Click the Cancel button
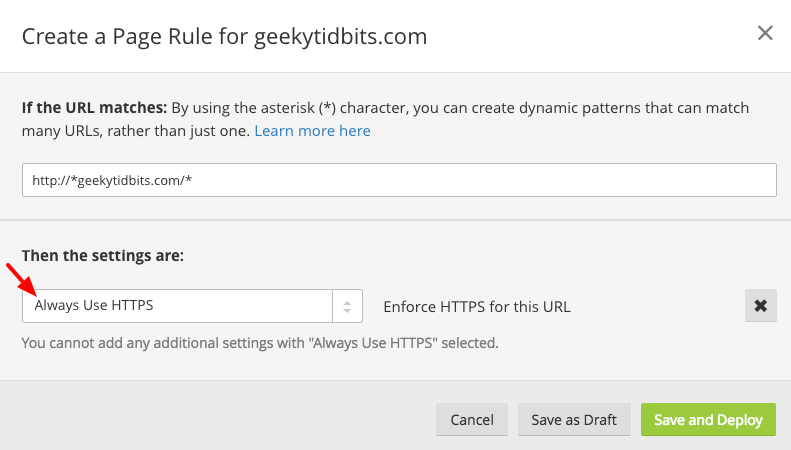 click(x=472, y=420)
